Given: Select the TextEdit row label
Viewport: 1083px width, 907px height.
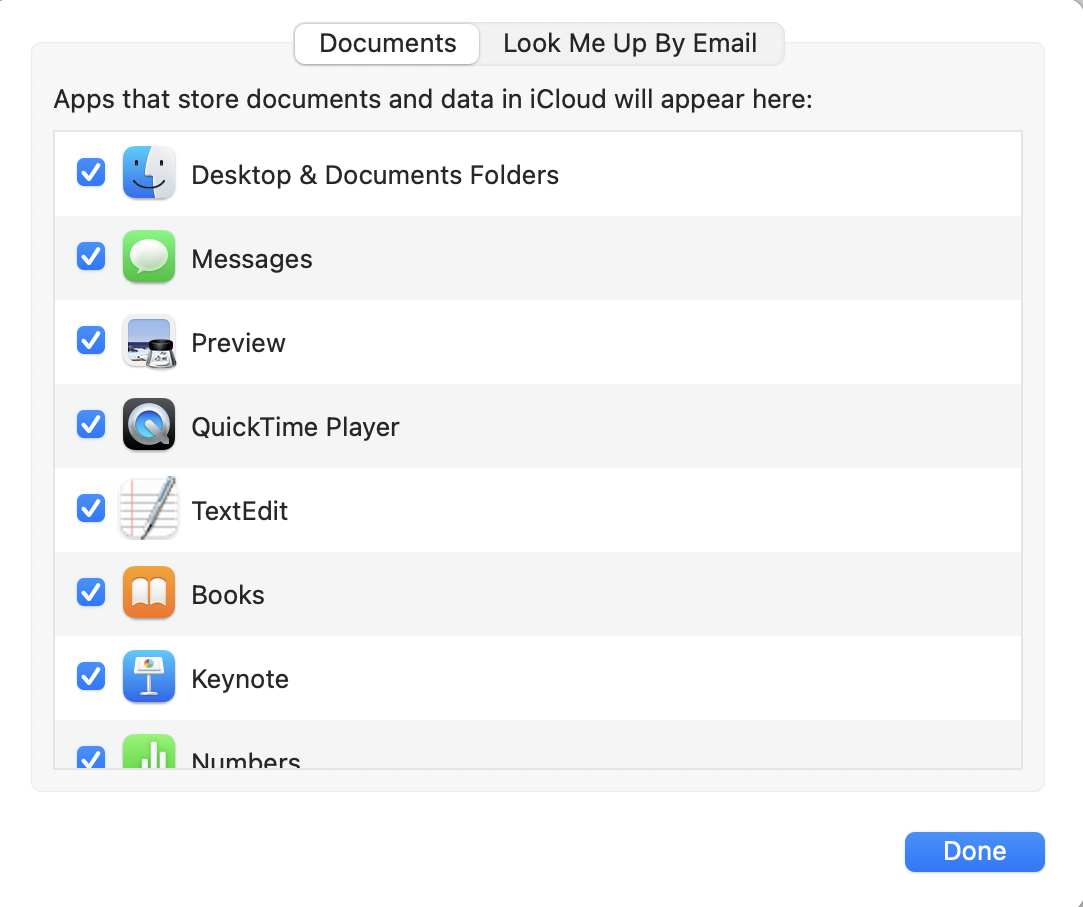Looking at the screenshot, I should pos(240,511).
